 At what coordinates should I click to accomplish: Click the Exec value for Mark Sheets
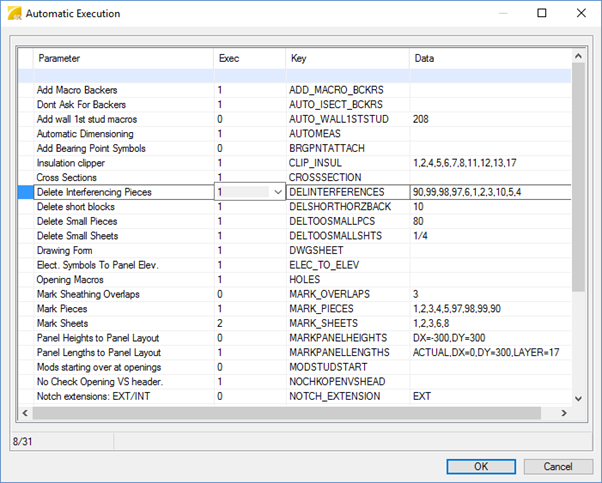coord(248,324)
